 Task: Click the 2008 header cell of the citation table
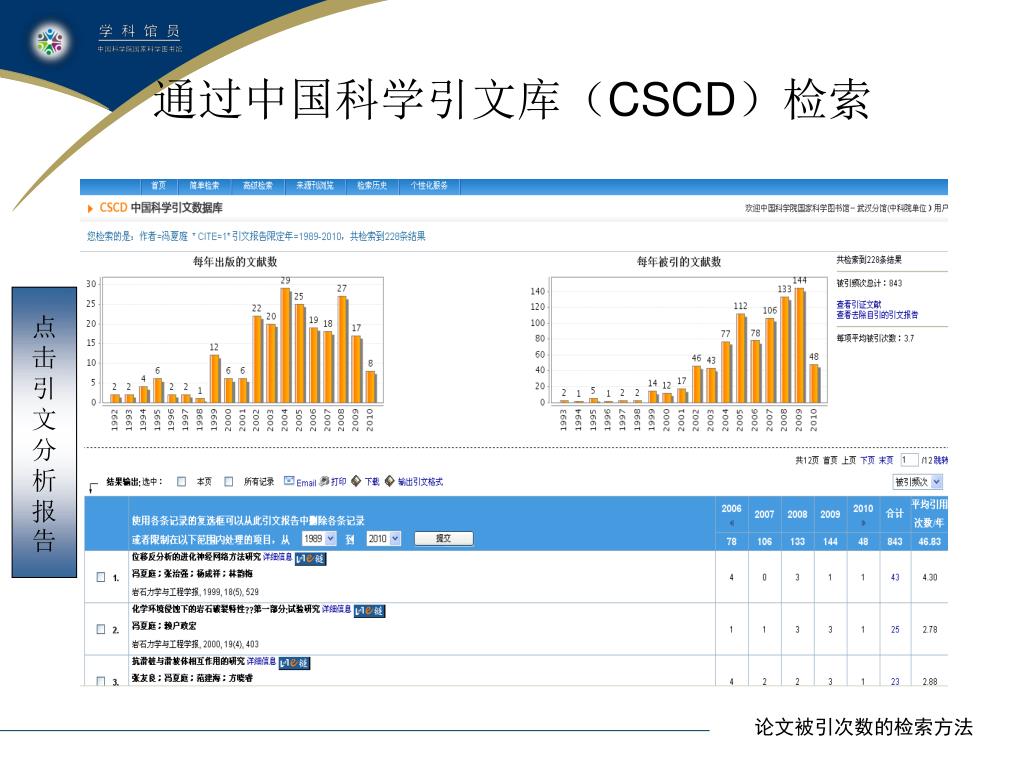point(797,515)
